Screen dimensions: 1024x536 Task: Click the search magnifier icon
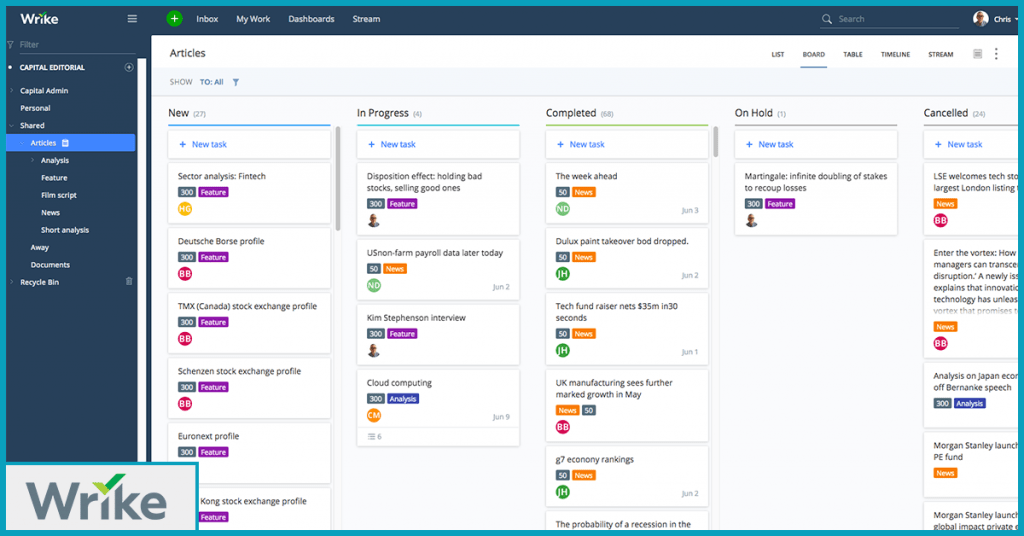(827, 19)
